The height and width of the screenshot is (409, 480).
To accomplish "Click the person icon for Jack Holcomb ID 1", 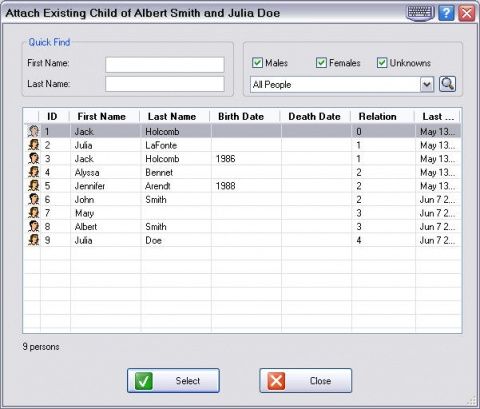I will [34, 131].
